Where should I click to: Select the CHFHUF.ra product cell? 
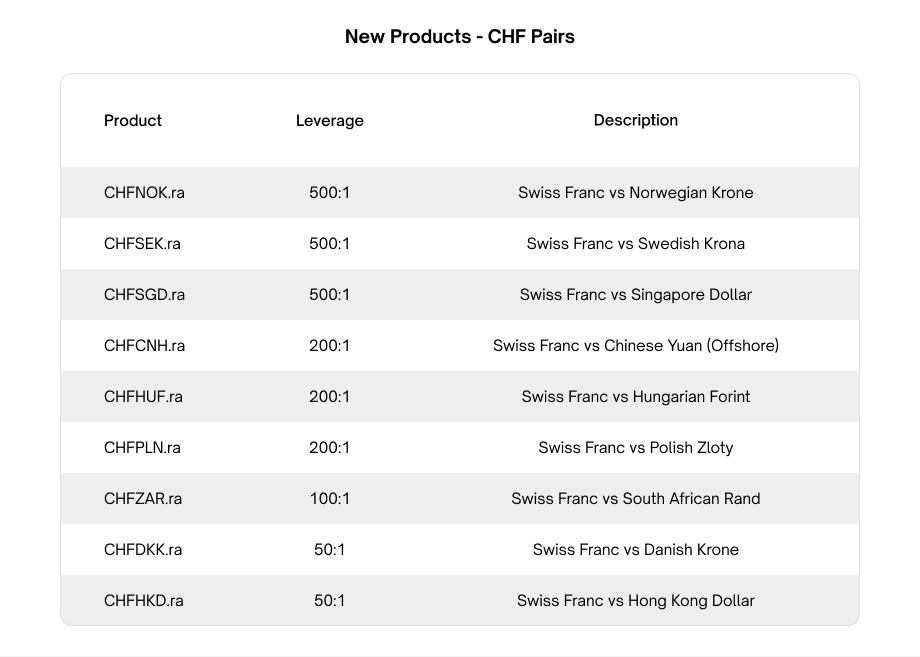point(143,396)
